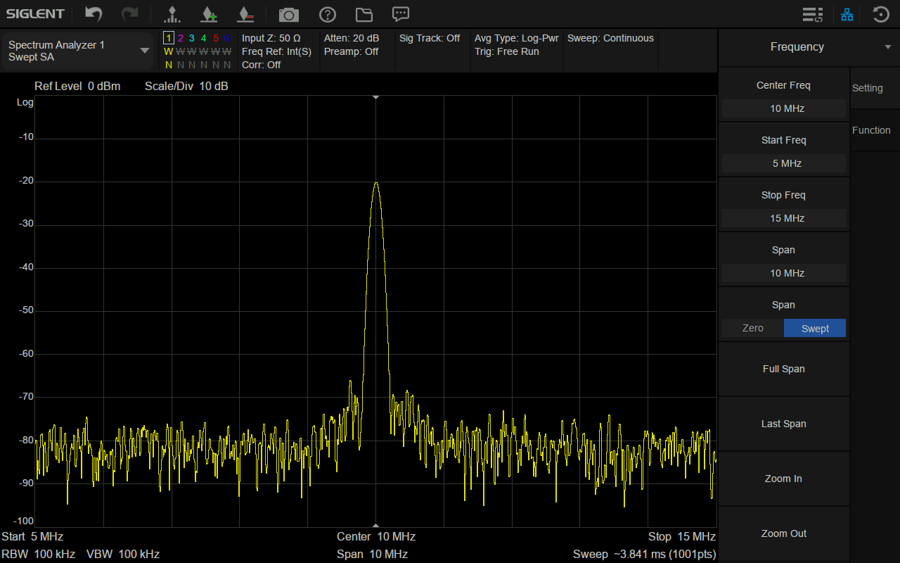Select trace 3 indicator
The height and width of the screenshot is (563, 900).
click(192, 38)
